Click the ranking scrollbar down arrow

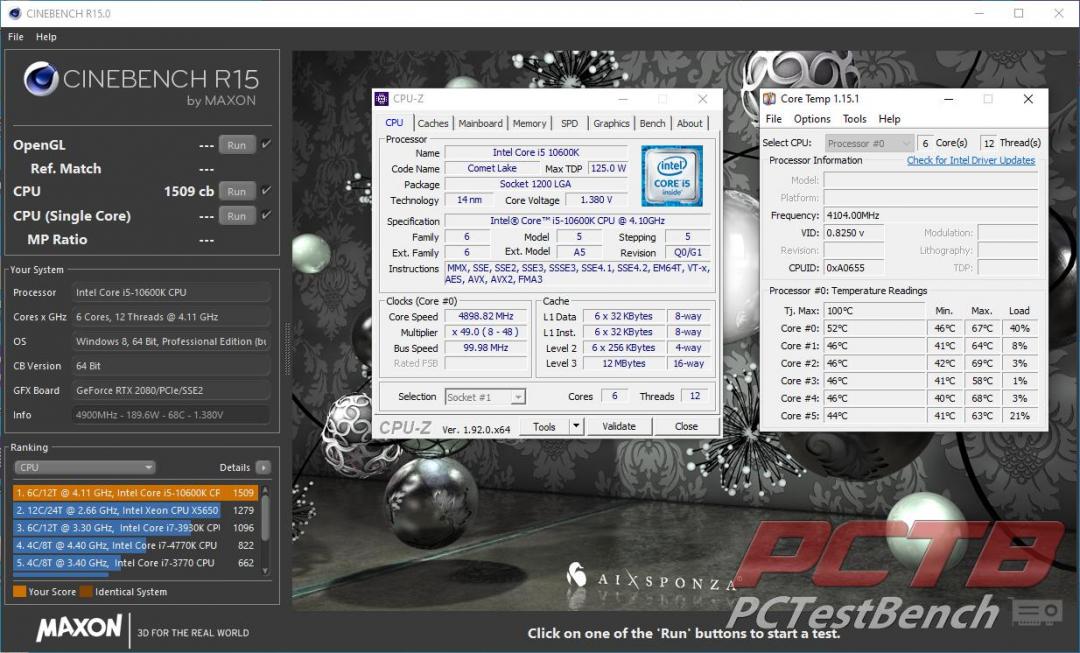click(265, 570)
